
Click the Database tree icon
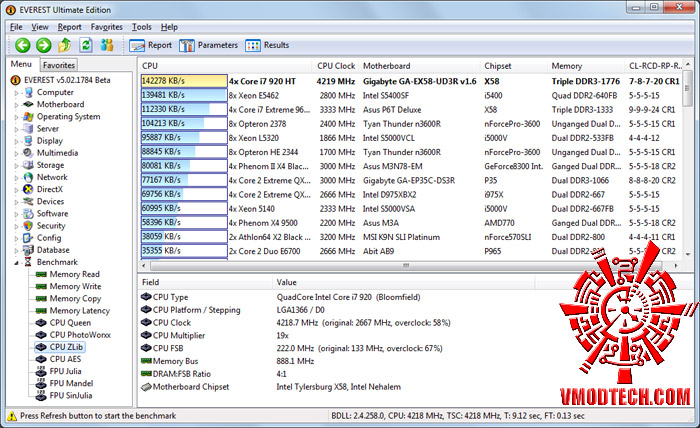[28, 250]
